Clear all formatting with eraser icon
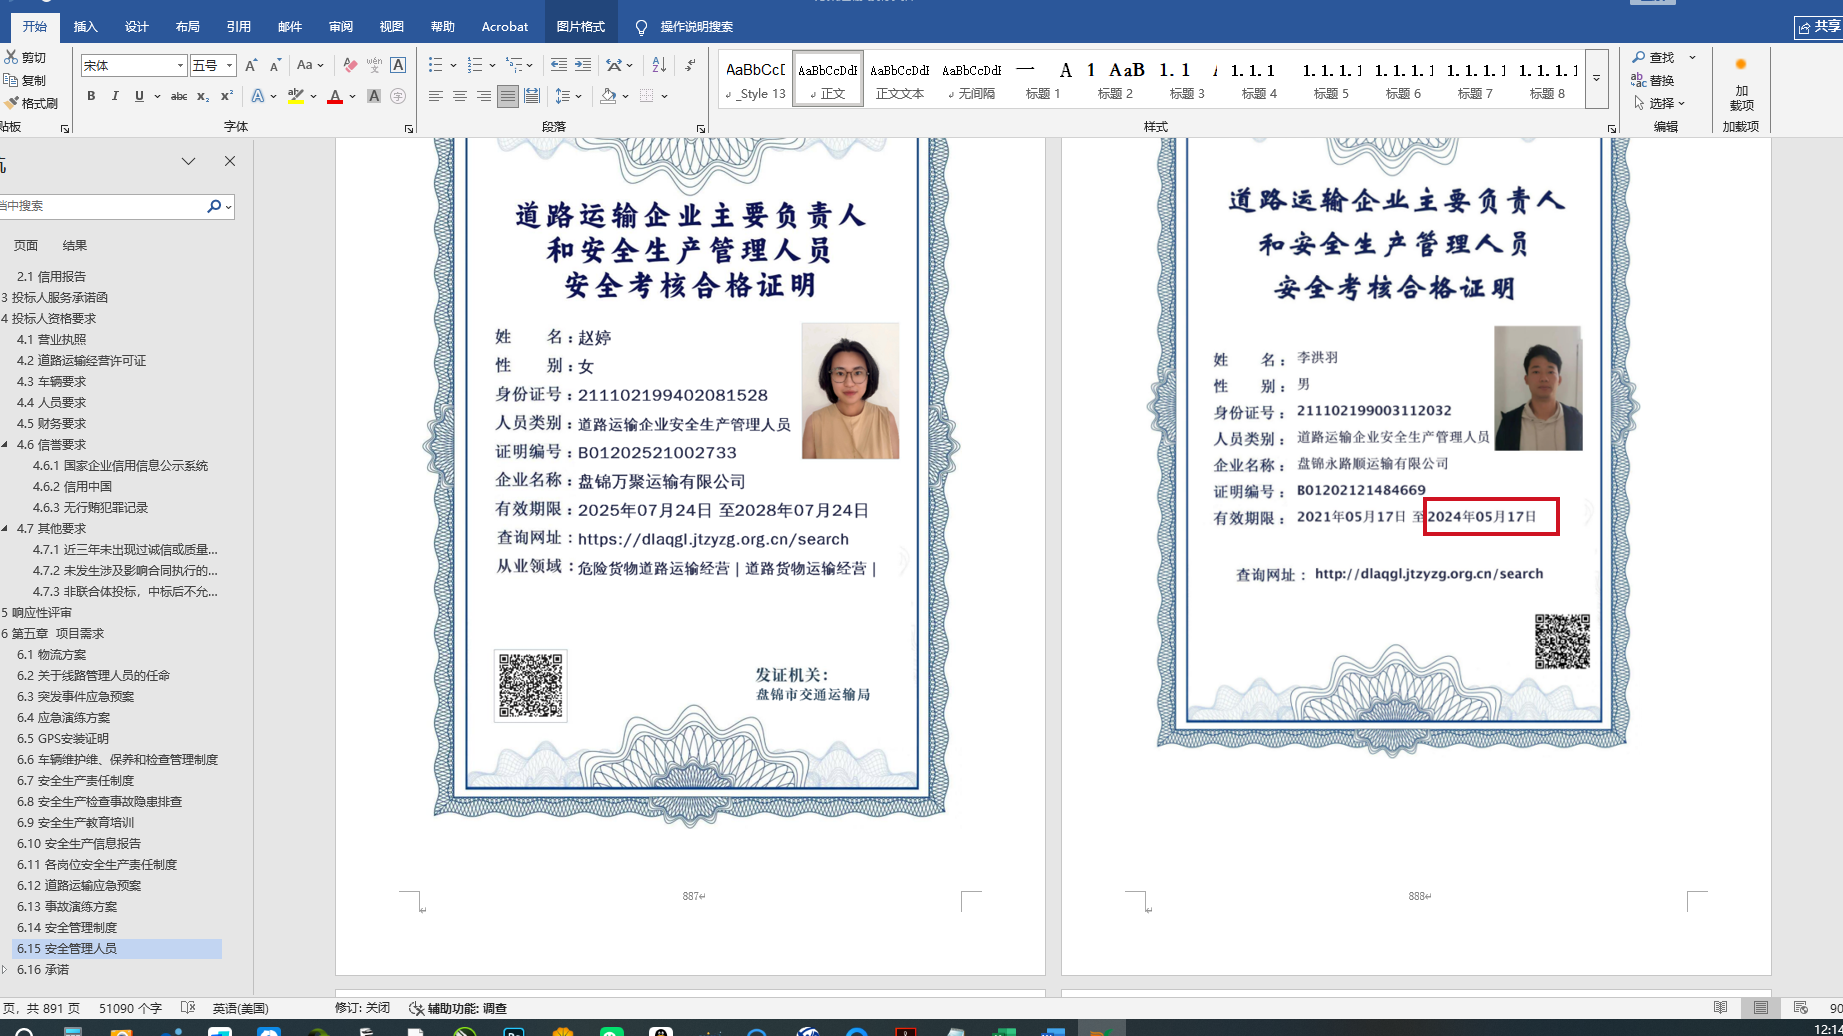Viewport: 1843px width, 1036px height. tap(350, 65)
